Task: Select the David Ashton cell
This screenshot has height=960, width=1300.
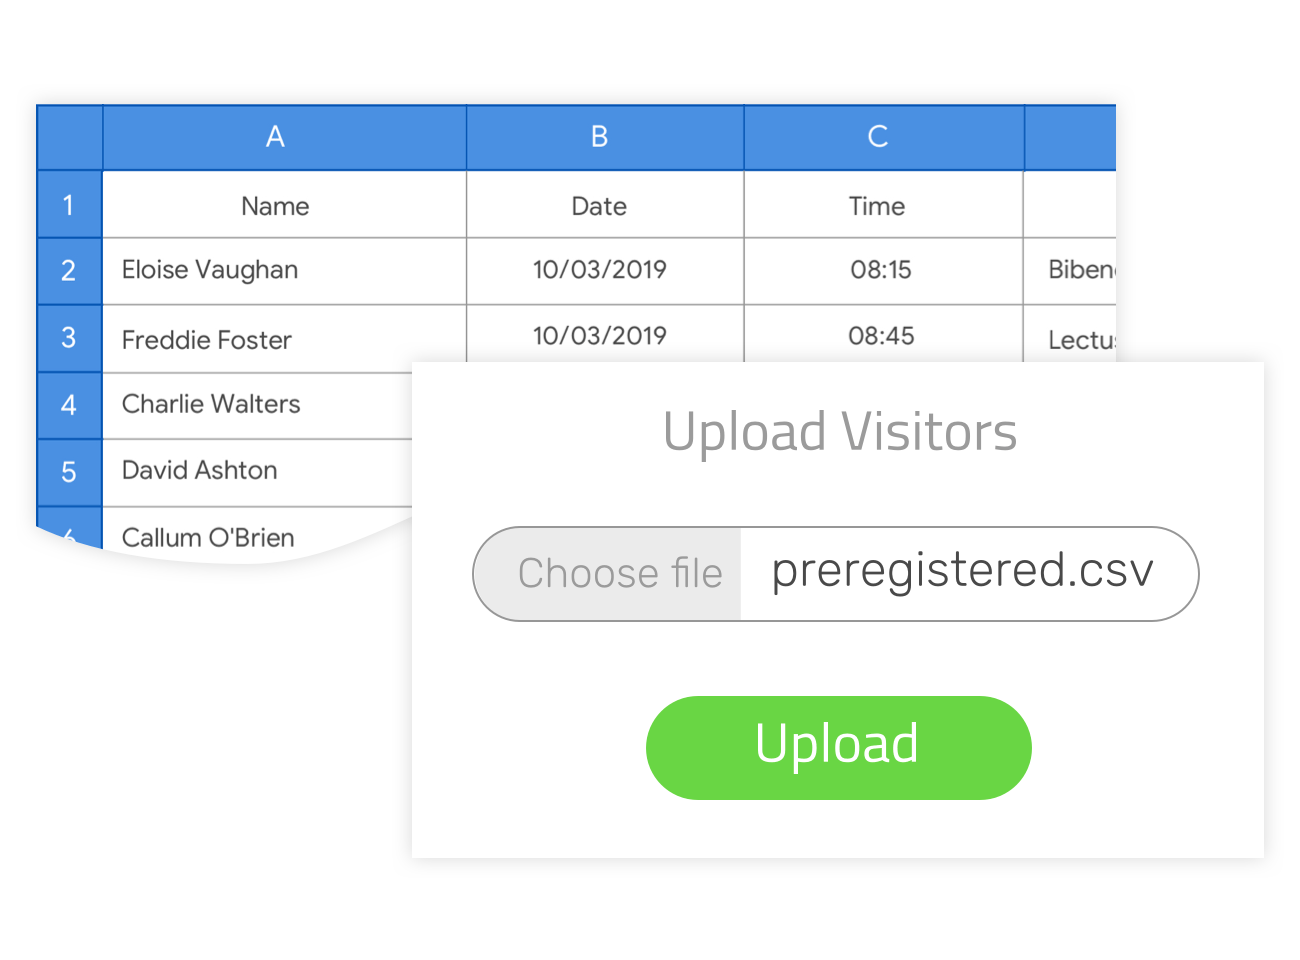Action: click(257, 472)
